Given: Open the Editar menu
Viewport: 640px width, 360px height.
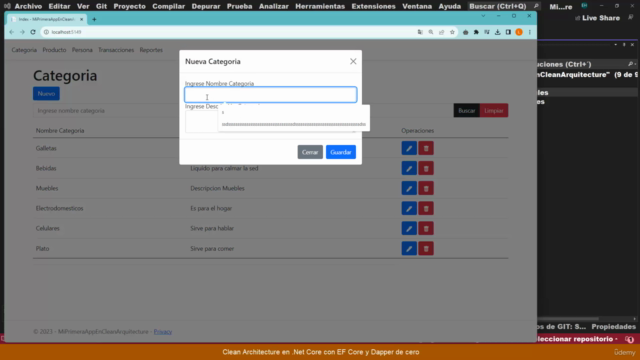Looking at the screenshot, I should (x=59, y=6).
